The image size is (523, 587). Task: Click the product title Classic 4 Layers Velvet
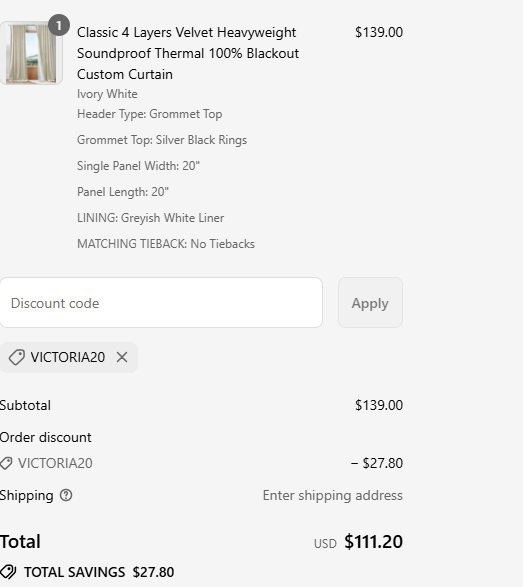click(188, 53)
